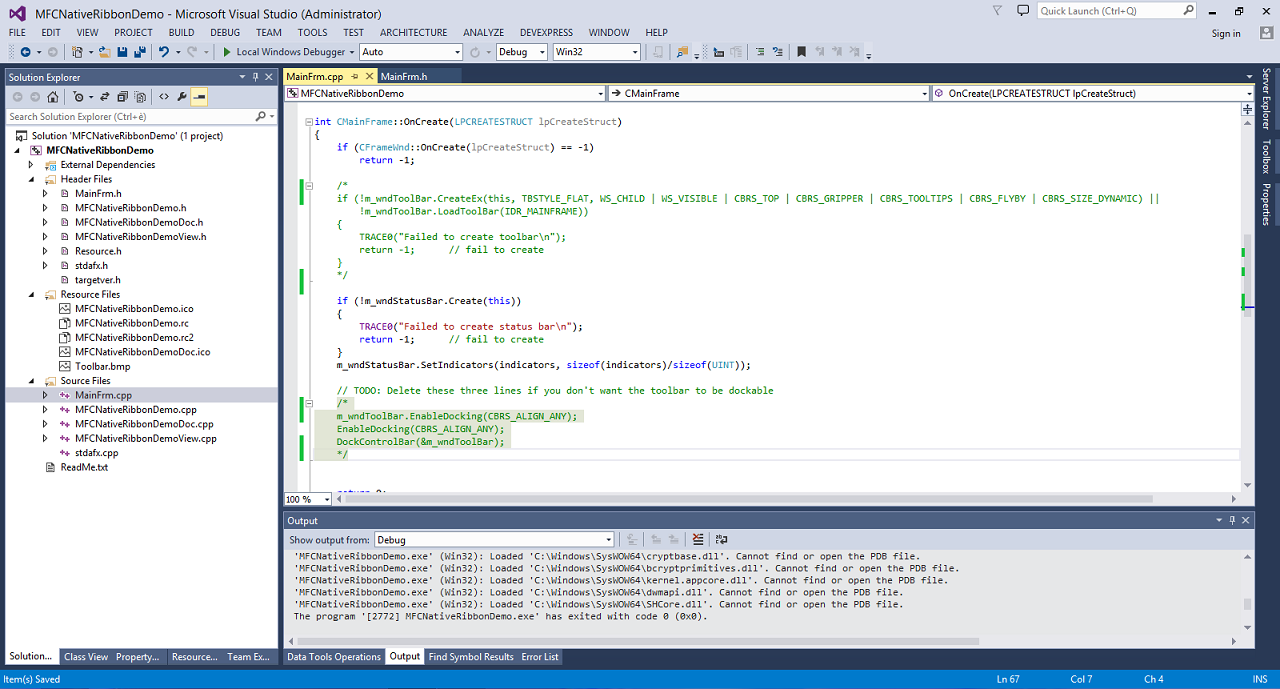Click the notifications flag icon in title bar
1280x689 pixels.
[x=997, y=11]
